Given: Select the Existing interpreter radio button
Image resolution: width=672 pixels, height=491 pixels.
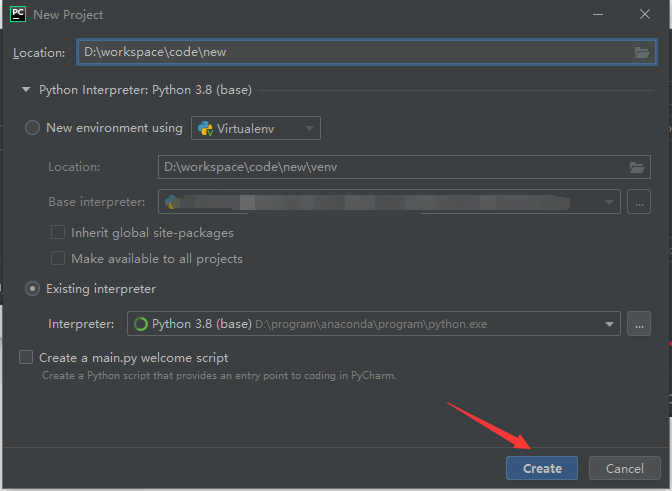Looking at the screenshot, I should pos(32,289).
